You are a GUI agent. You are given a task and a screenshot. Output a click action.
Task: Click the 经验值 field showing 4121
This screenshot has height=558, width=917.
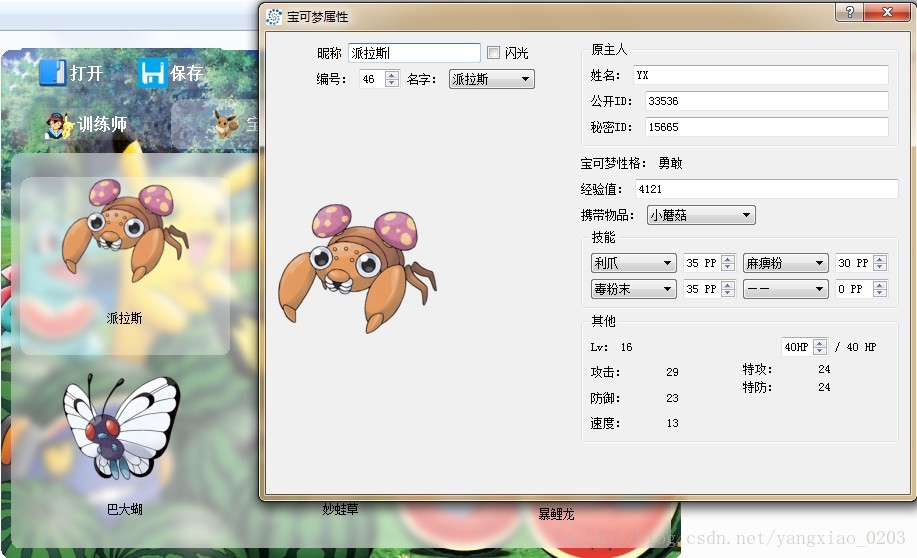pos(767,189)
